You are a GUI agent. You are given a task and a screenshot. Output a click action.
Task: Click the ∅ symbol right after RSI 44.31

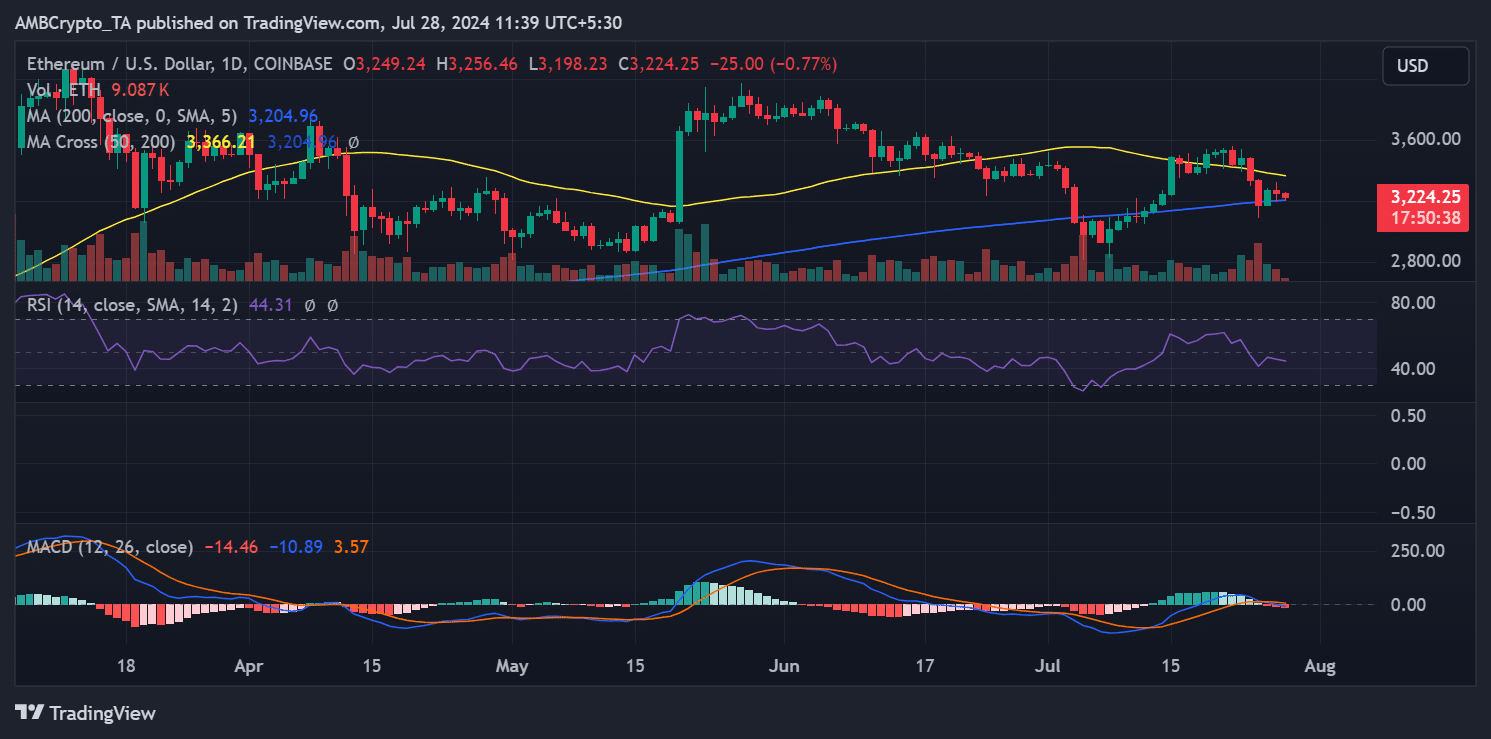[310, 305]
